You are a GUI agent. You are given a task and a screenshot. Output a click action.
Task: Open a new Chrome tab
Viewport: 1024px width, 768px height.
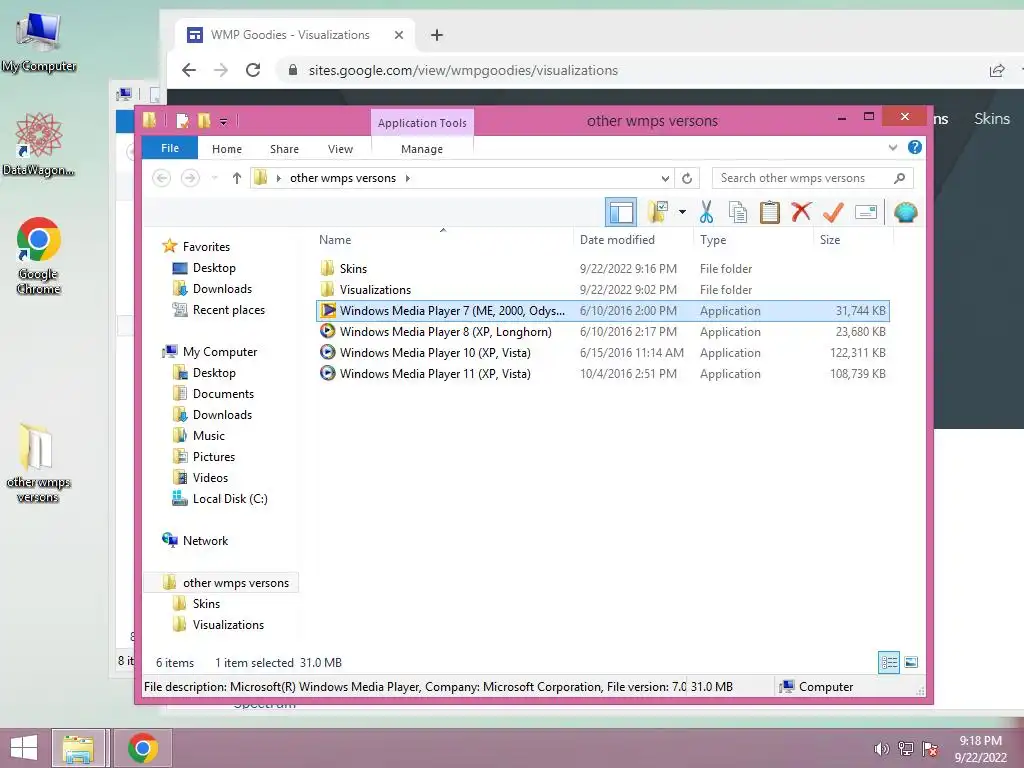437,35
